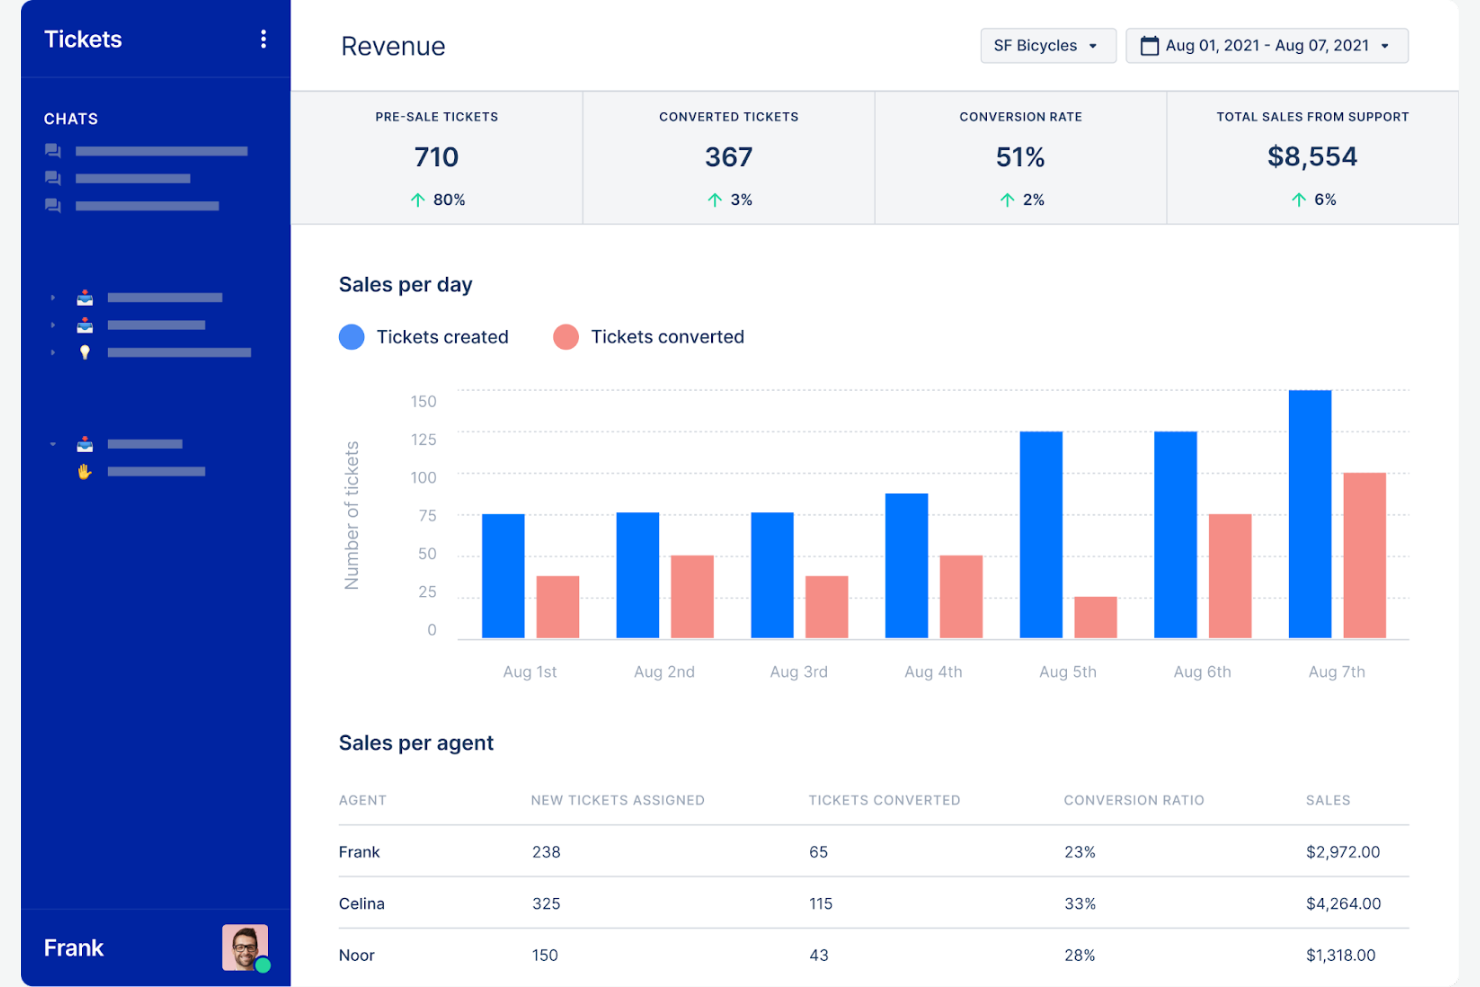
Task: Click the CONVERSION RATE value 51%
Action: pos(1020,157)
